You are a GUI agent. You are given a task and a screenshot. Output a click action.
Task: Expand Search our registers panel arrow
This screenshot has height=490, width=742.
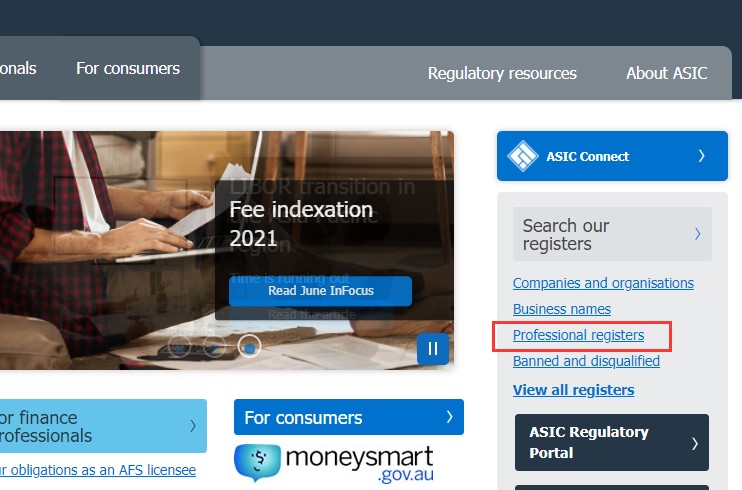coord(698,234)
